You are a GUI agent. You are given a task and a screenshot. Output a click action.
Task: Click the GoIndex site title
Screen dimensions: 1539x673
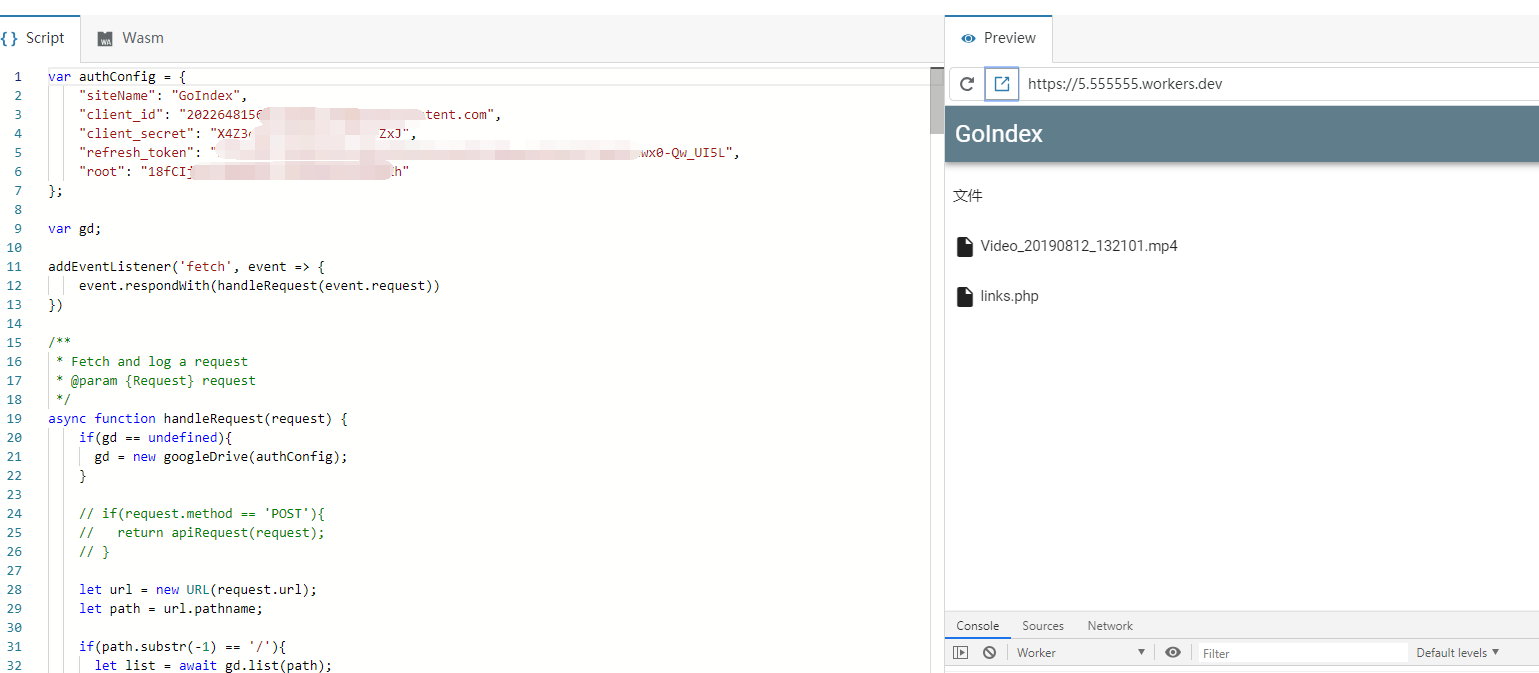998,134
